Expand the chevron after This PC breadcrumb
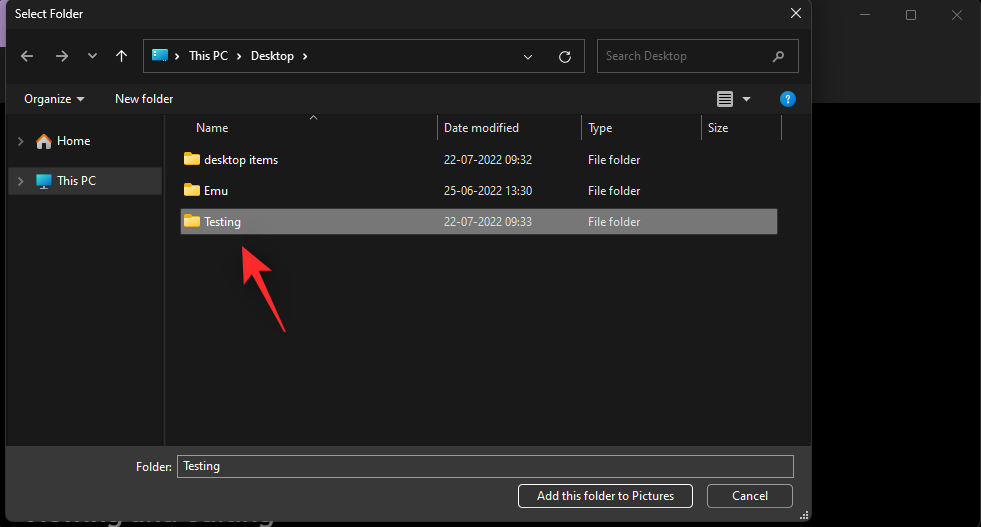The height and width of the screenshot is (527, 981). (x=239, y=56)
